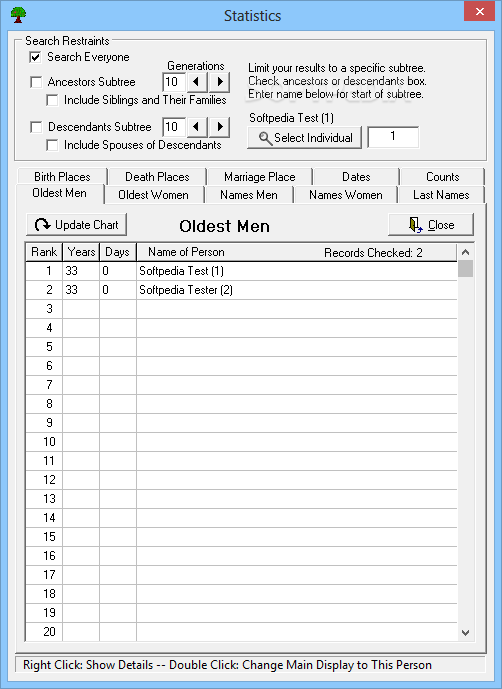
Task: Open the Names Men tab
Action: 249,195
